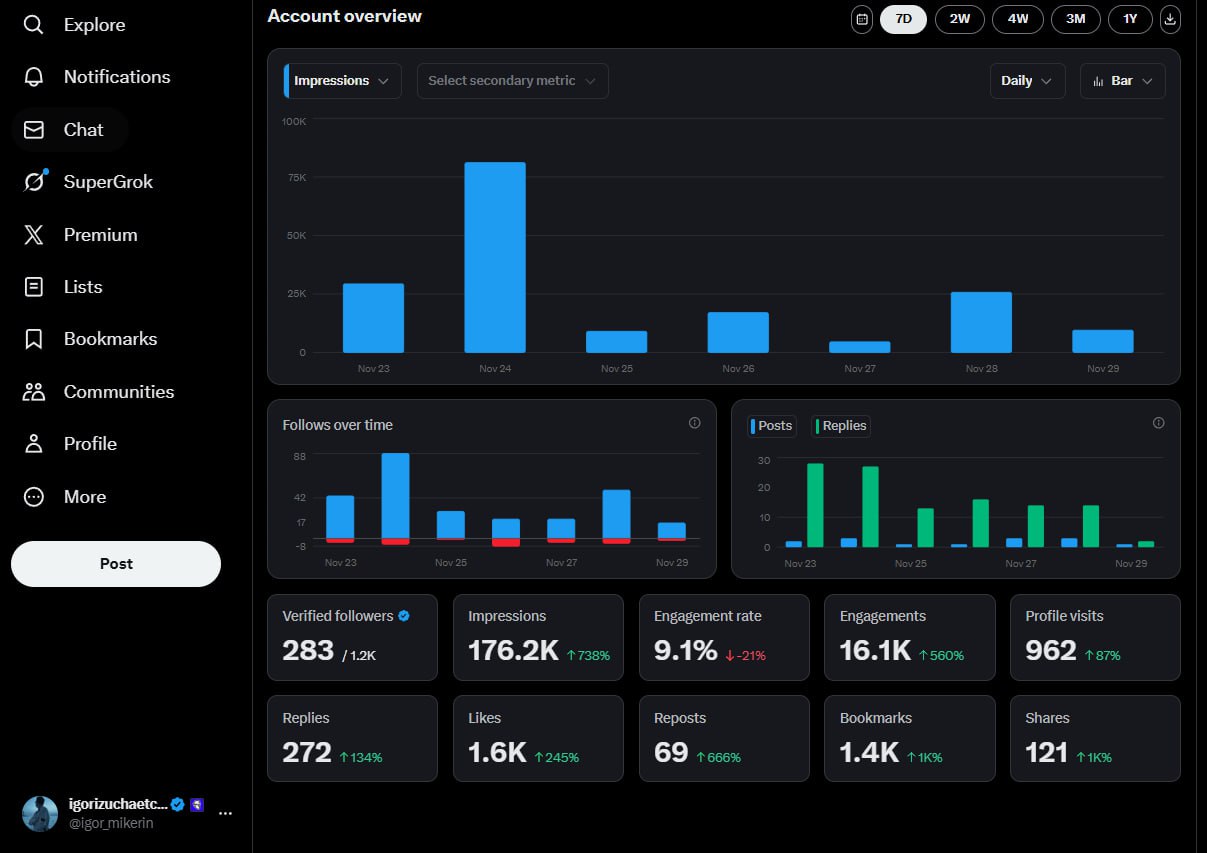Open the Daily interval dropdown
The height and width of the screenshot is (853, 1207).
(x=1026, y=81)
